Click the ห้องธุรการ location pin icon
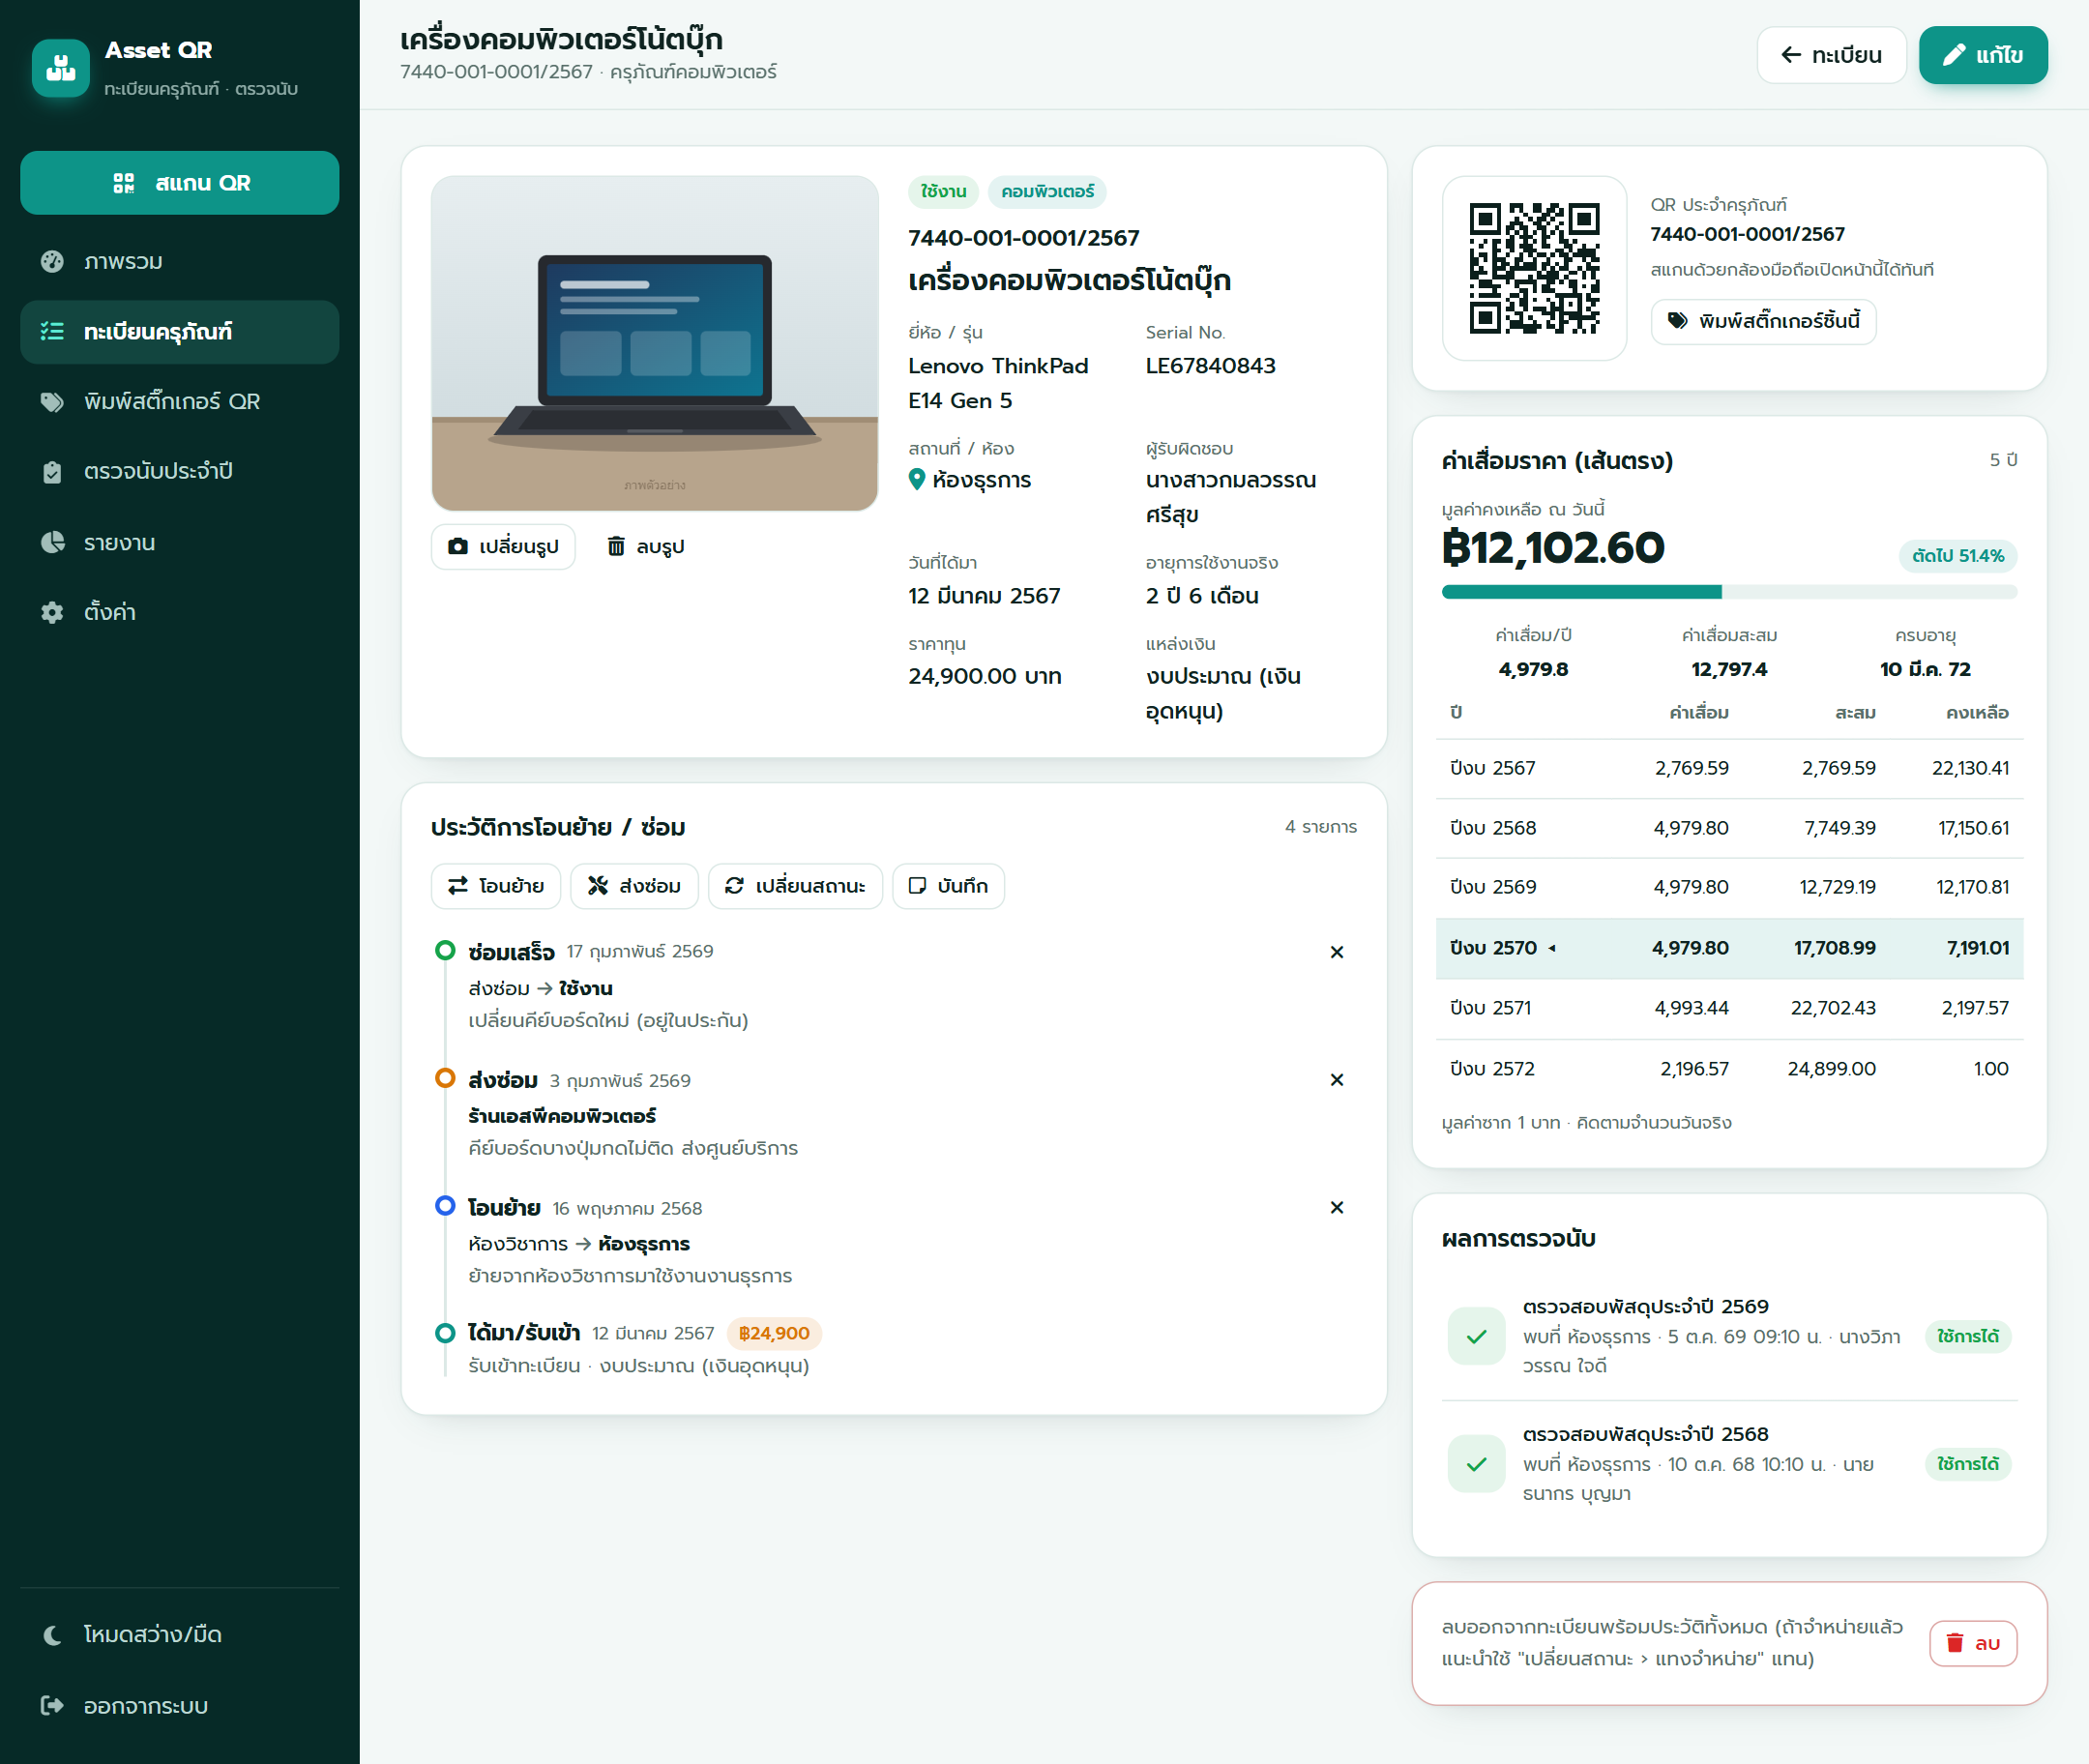2089x1764 pixels. pos(917,480)
